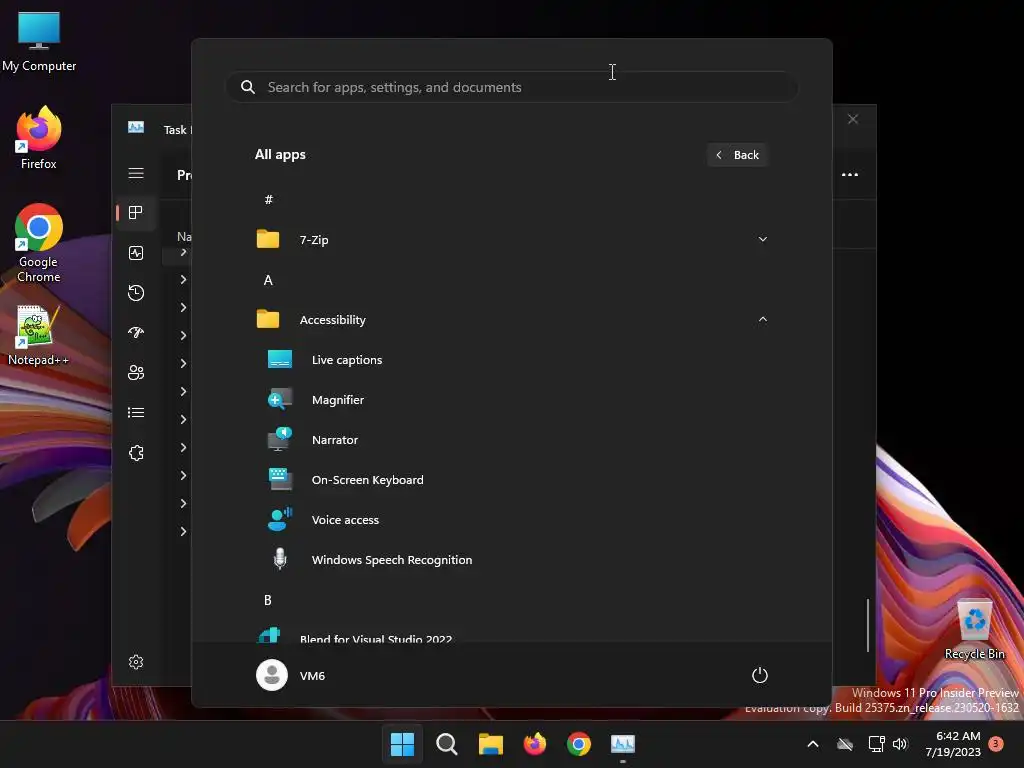The image size is (1024, 768).
Task: Open Task Manager Users page icon
Action: tap(136, 373)
